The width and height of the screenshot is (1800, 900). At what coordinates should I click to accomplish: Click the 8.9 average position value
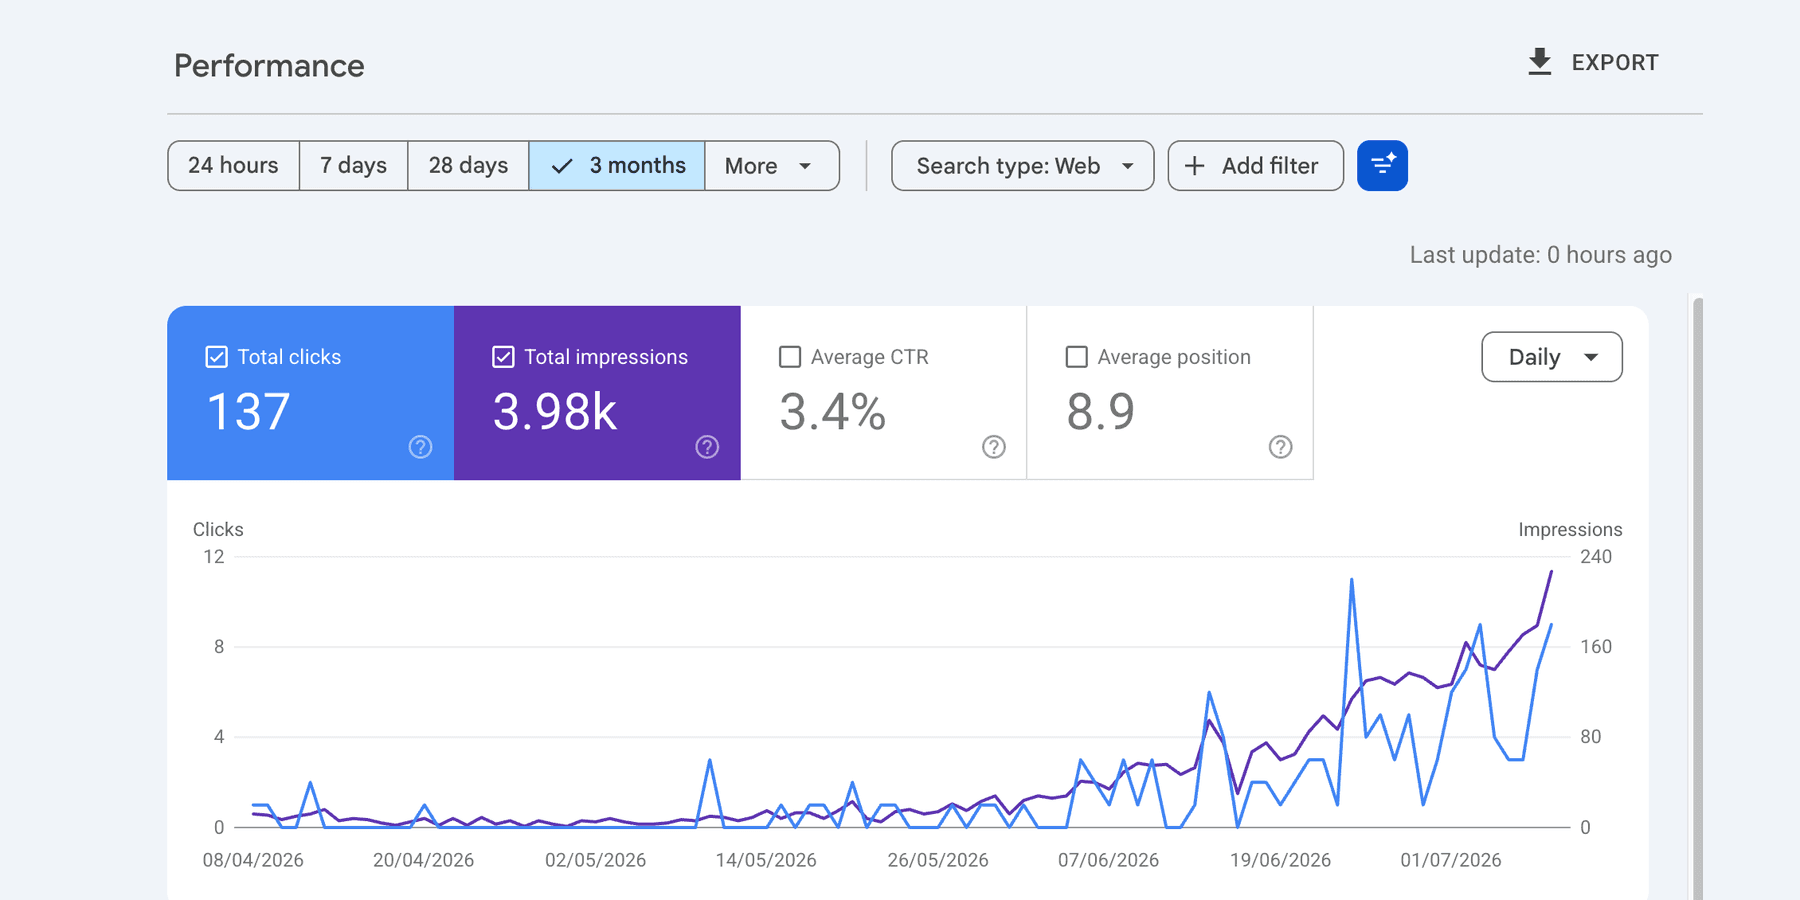point(1100,412)
